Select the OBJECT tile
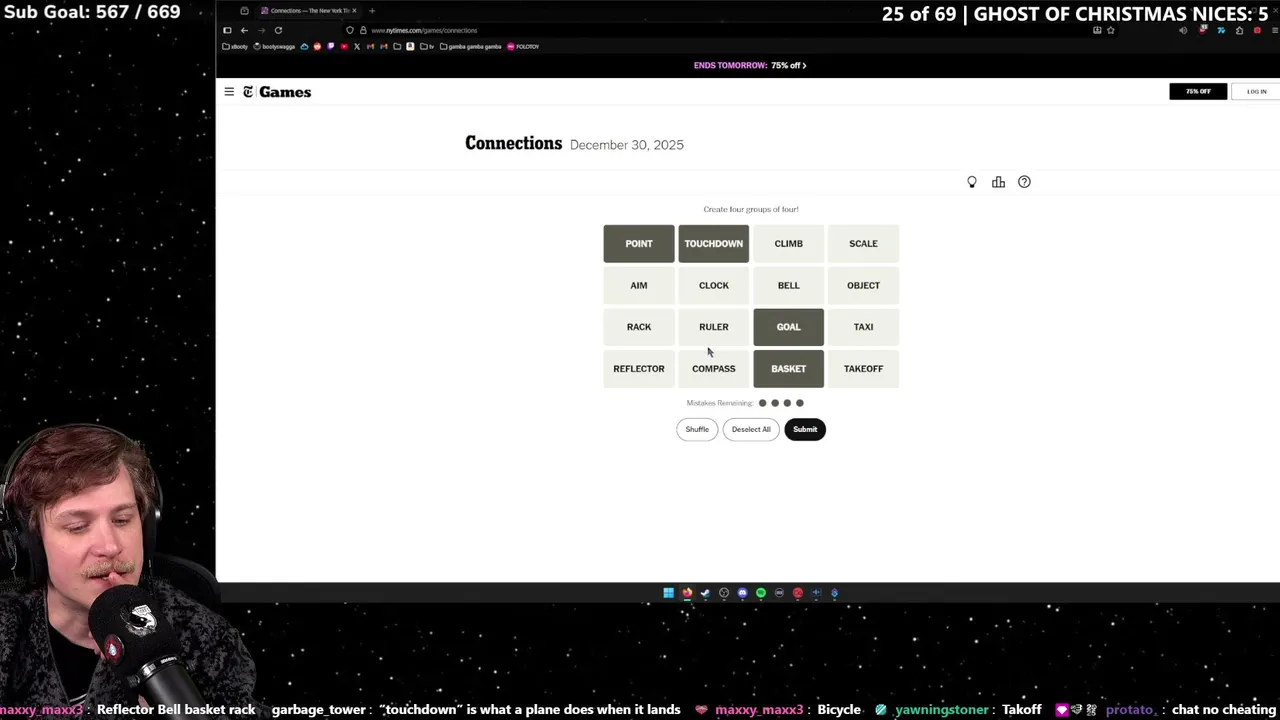This screenshot has height=720, width=1280. tap(863, 285)
